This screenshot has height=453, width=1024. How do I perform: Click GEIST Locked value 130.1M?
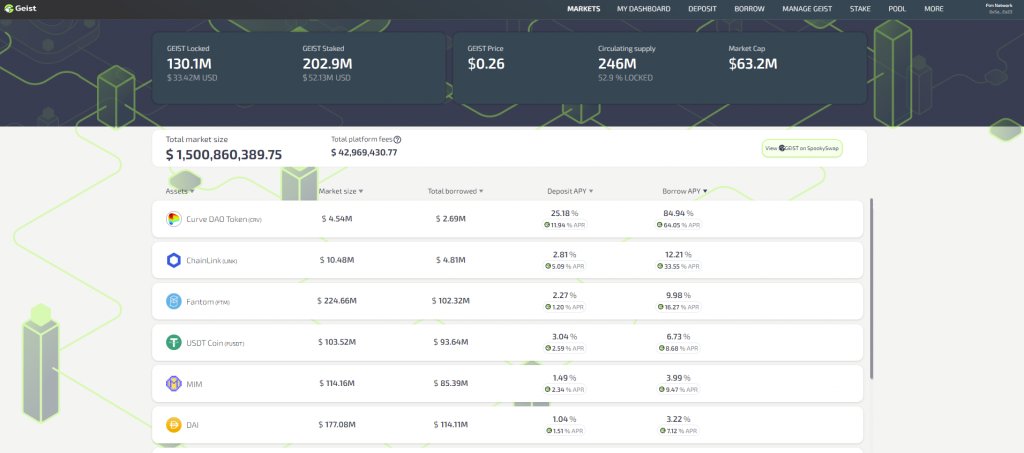point(189,64)
